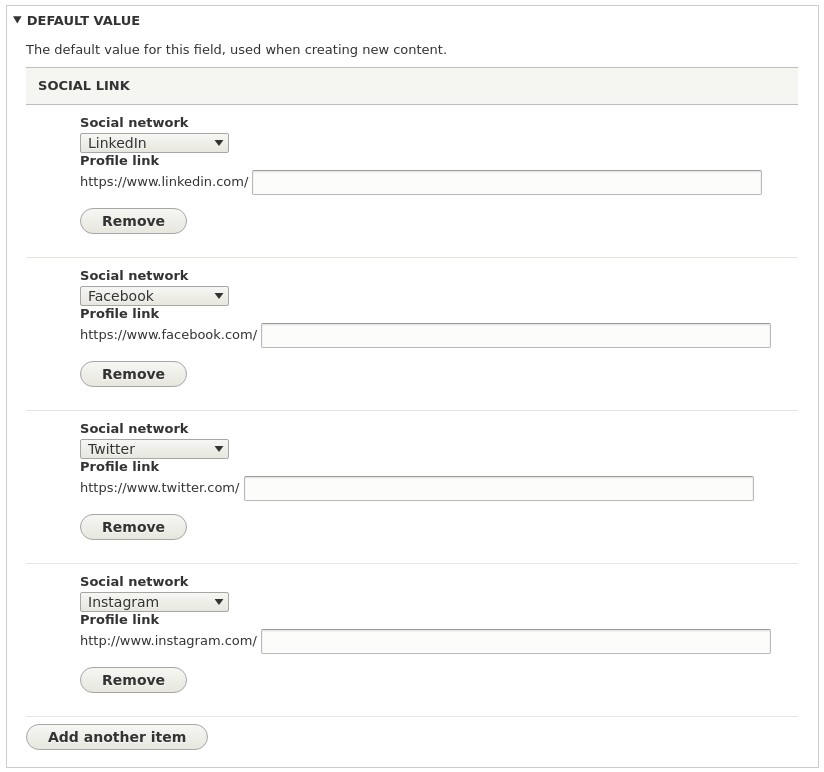This screenshot has height=772, width=824.
Task: Click the Social Link table header
Action: (x=84, y=86)
